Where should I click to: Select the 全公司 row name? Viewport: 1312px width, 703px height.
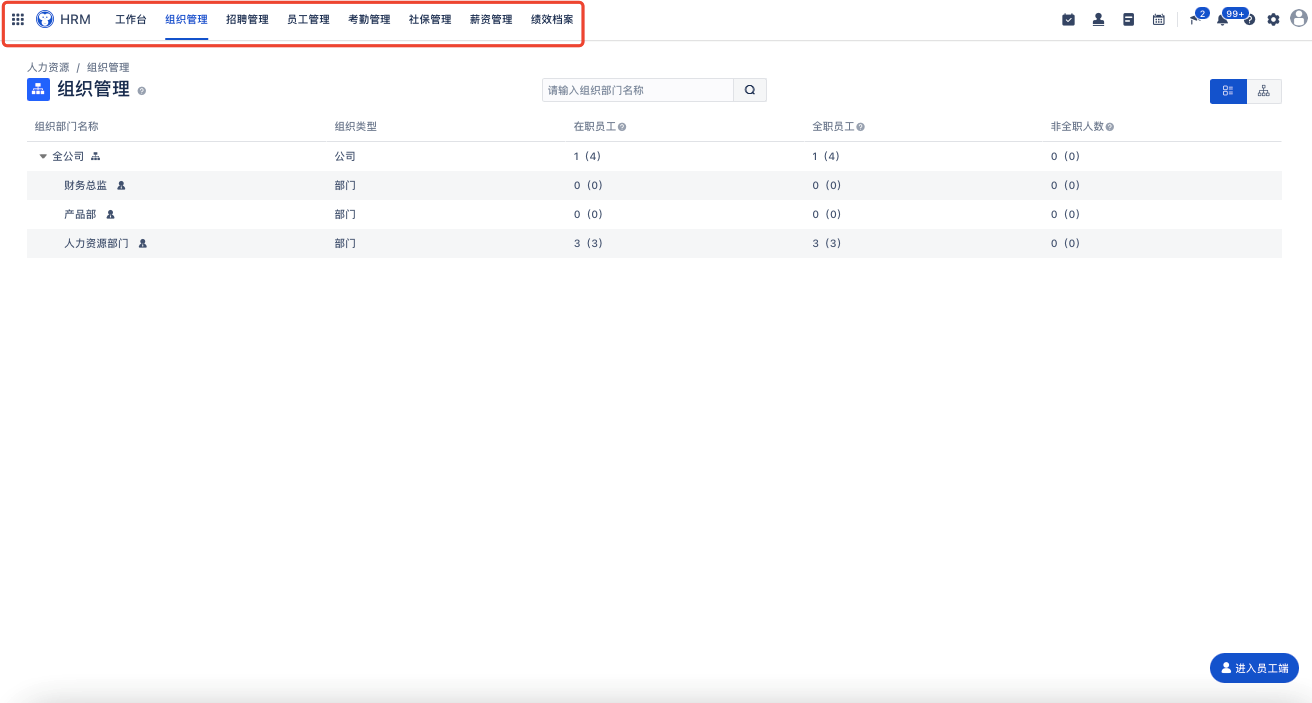click(x=68, y=156)
